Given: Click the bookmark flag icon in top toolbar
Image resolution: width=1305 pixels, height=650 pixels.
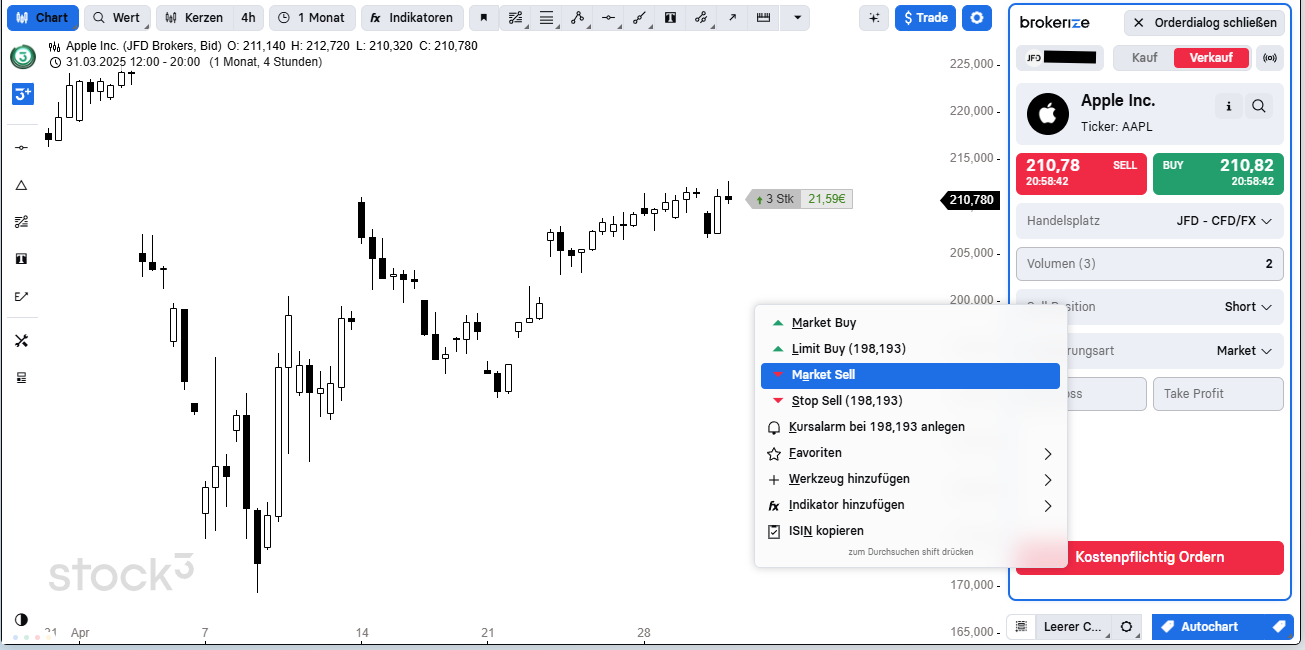Looking at the screenshot, I should point(484,18).
